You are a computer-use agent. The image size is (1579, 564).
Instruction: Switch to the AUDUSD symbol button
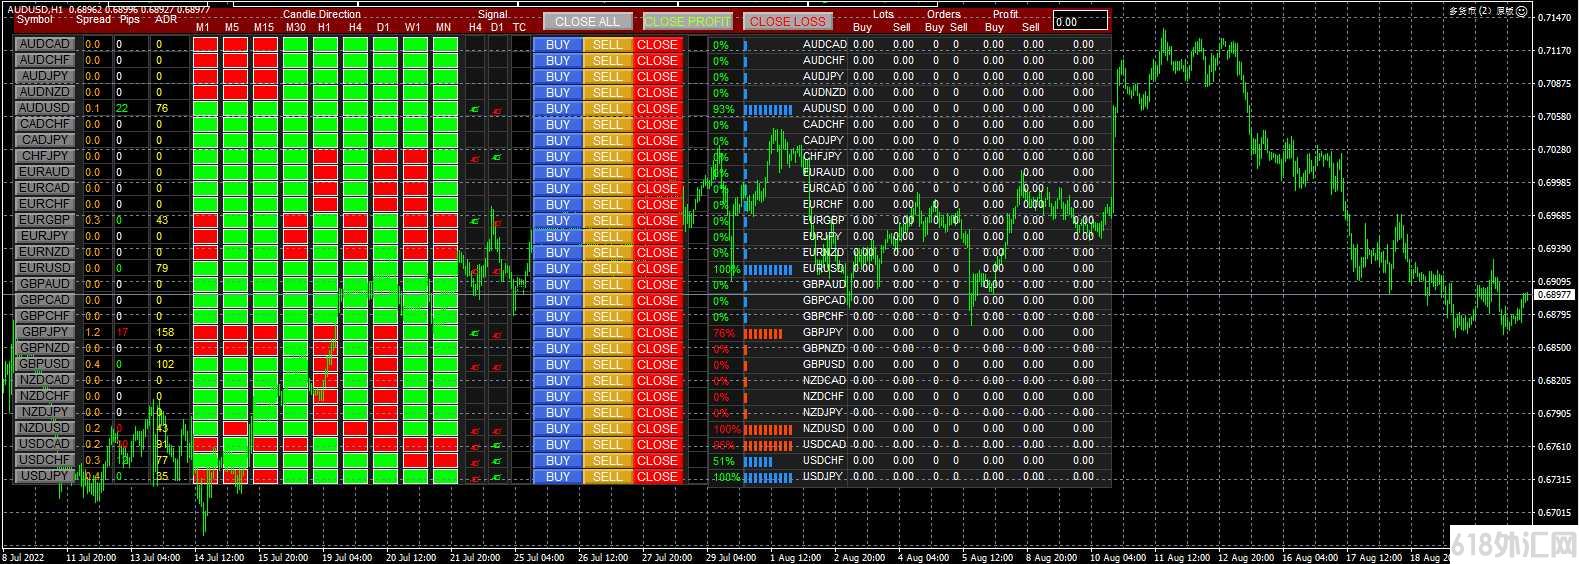pyautogui.click(x=45, y=108)
